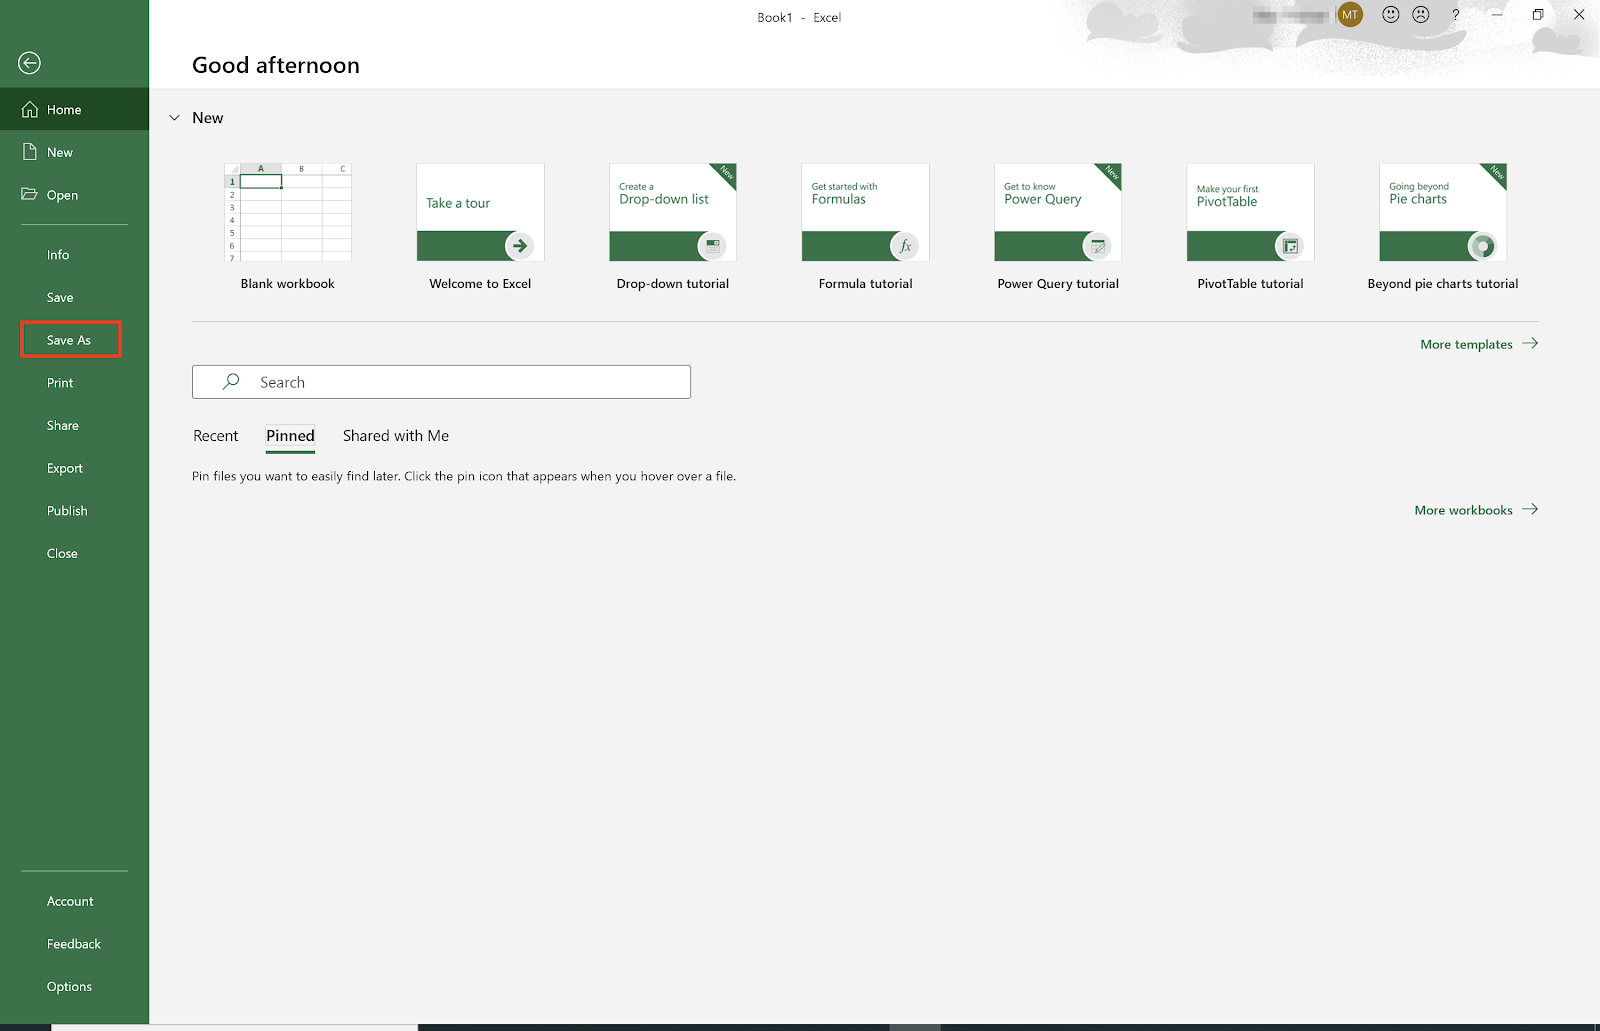Open Help question mark icon
The height and width of the screenshot is (1031, 1600).
click(1456, 14)
